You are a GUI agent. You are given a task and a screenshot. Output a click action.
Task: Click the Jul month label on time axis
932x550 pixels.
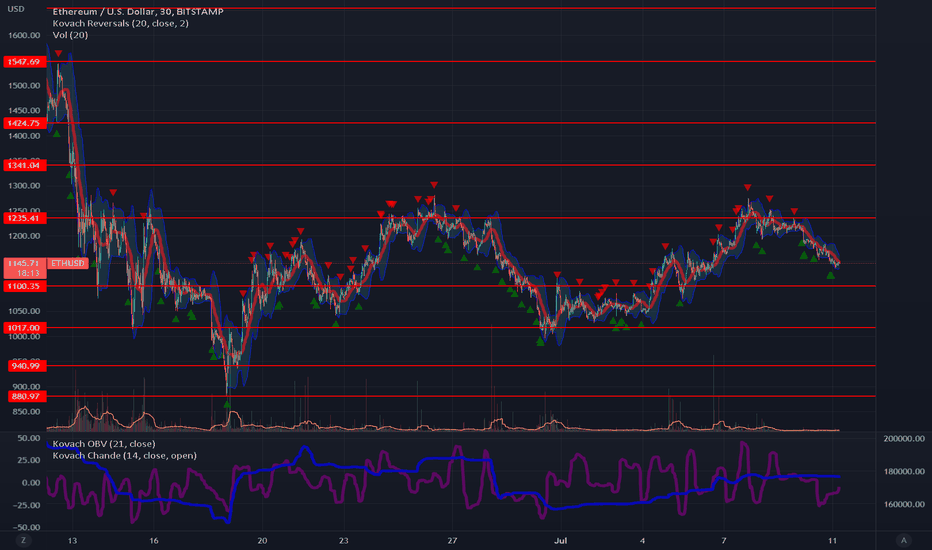(561, 540)
